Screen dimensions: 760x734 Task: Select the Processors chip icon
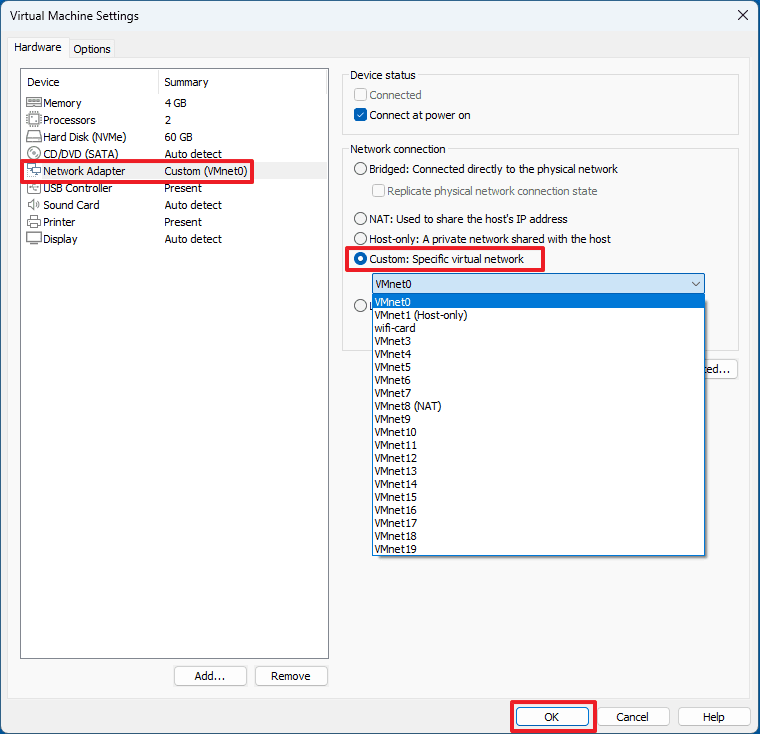click(33, 120)
